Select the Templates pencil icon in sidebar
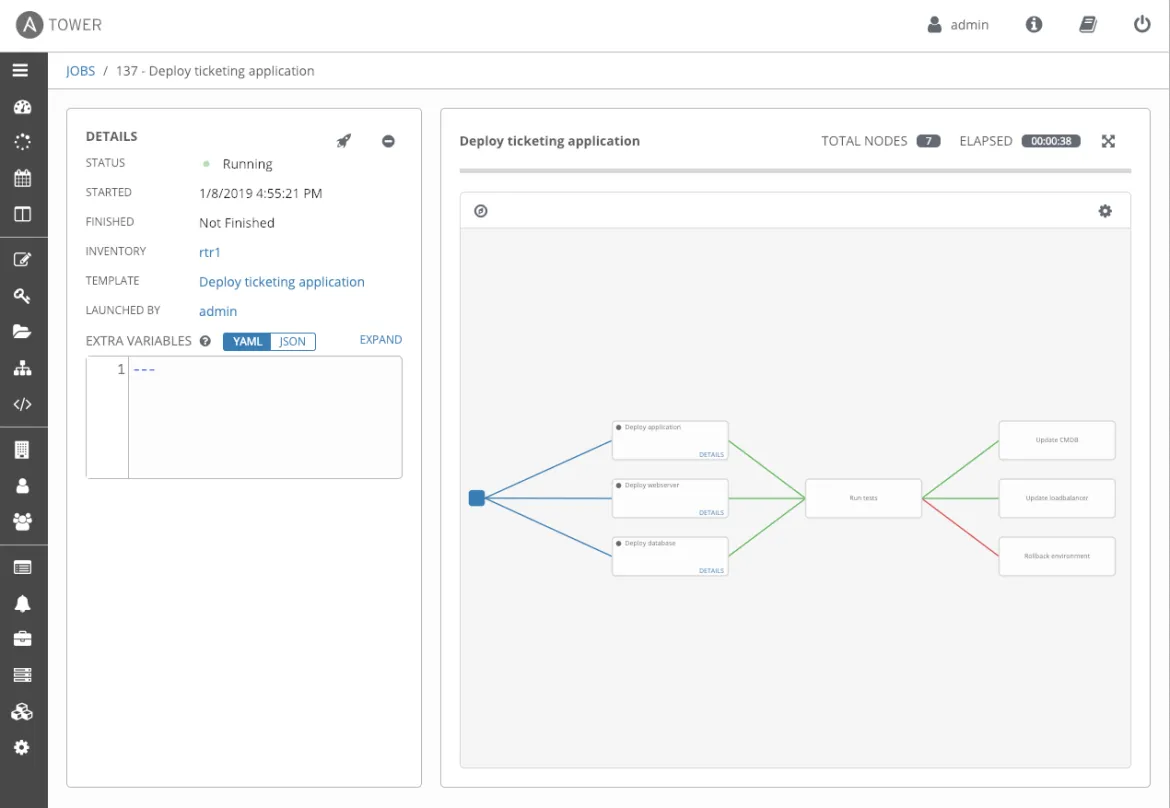This screenshot has height=808, width=1170. click(22, 258)
